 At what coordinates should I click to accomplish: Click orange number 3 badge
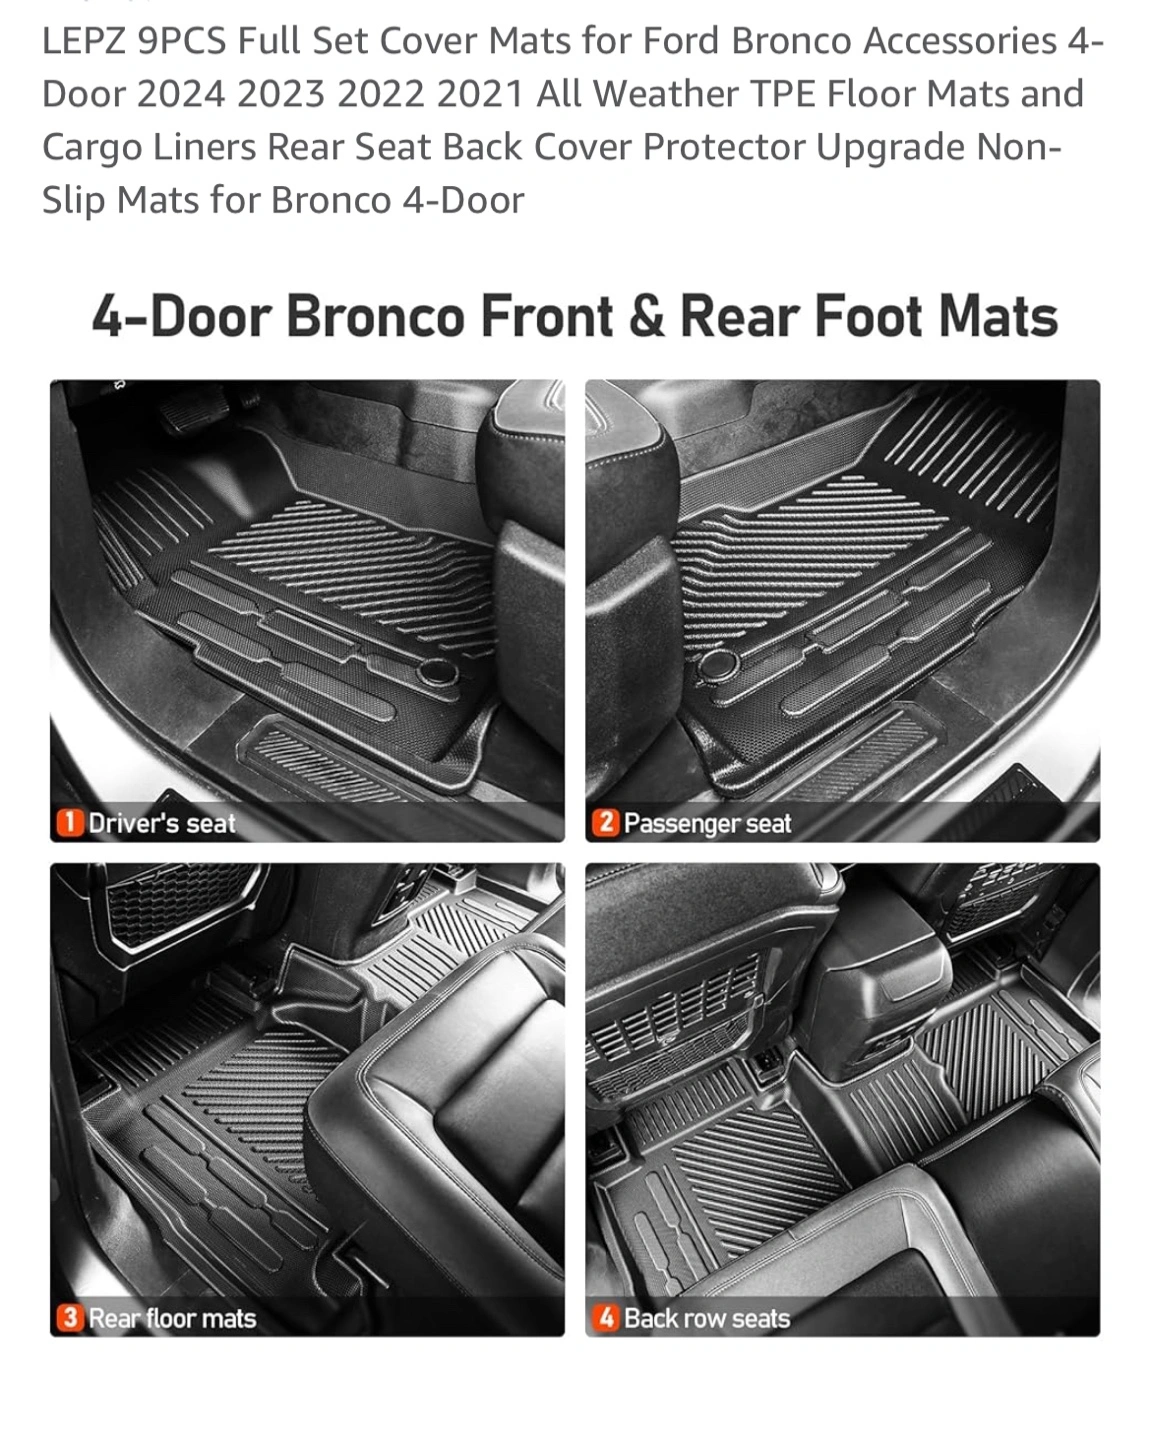coord(69,1318)
